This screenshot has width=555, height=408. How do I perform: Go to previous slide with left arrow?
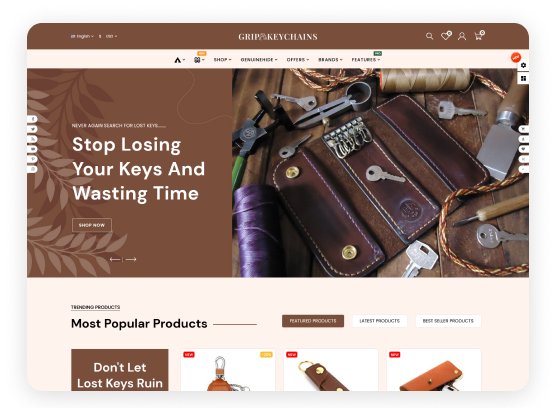115,259
